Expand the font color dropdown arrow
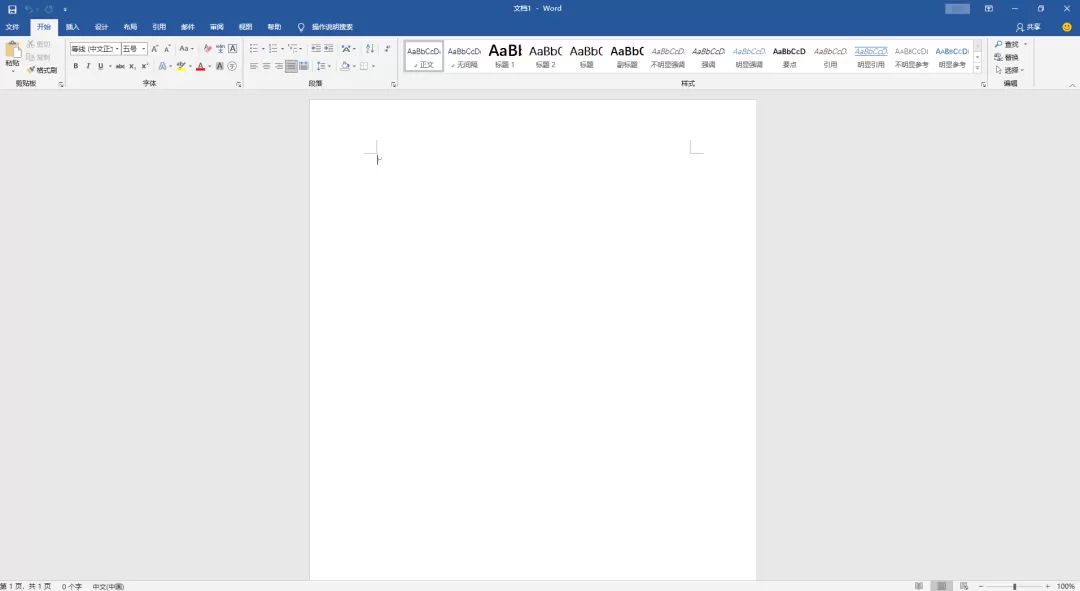The height and width of the screenshot is (591, 1080). pyautogui.click(x=207, y=66)
